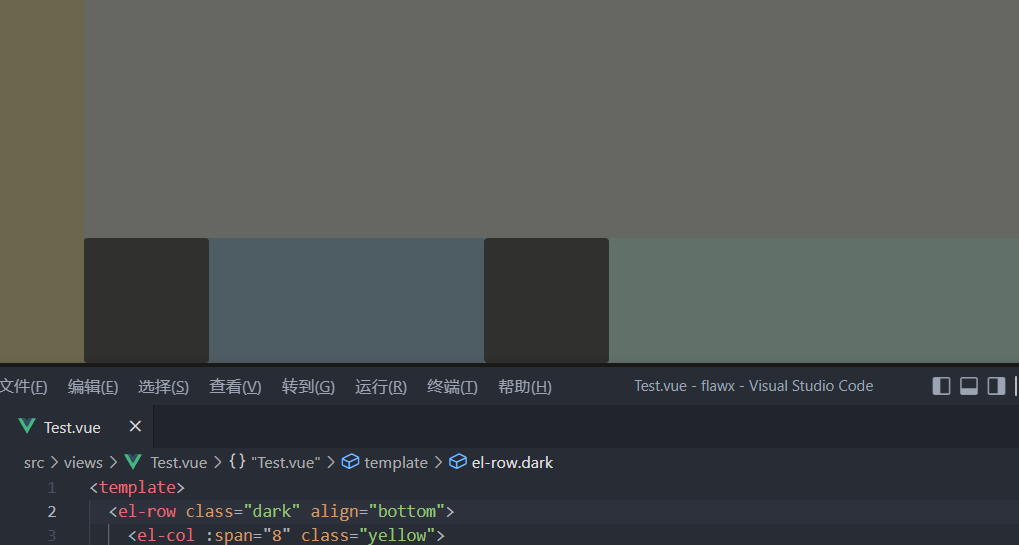Expand the chevron after src breadcrumb
The width and height of the screenshot is (1019, 545).
54,463
